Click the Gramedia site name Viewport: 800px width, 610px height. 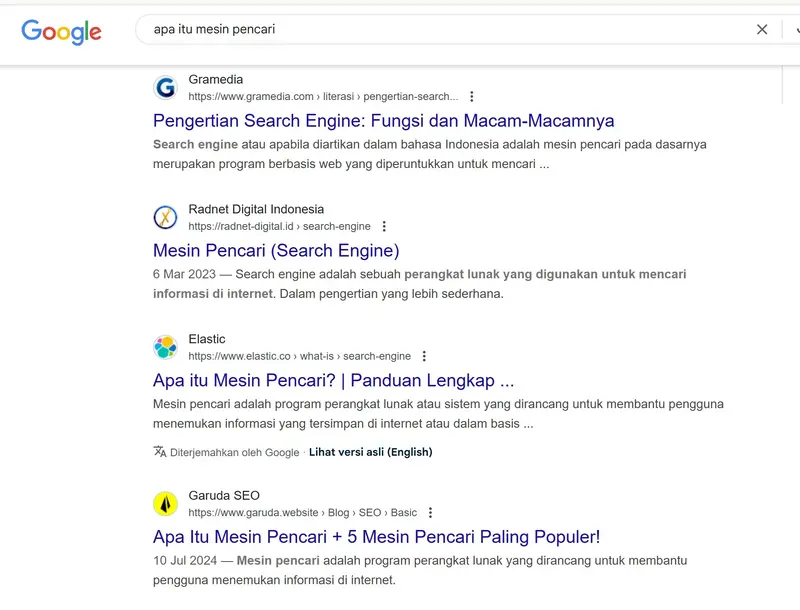click(216, 80)
